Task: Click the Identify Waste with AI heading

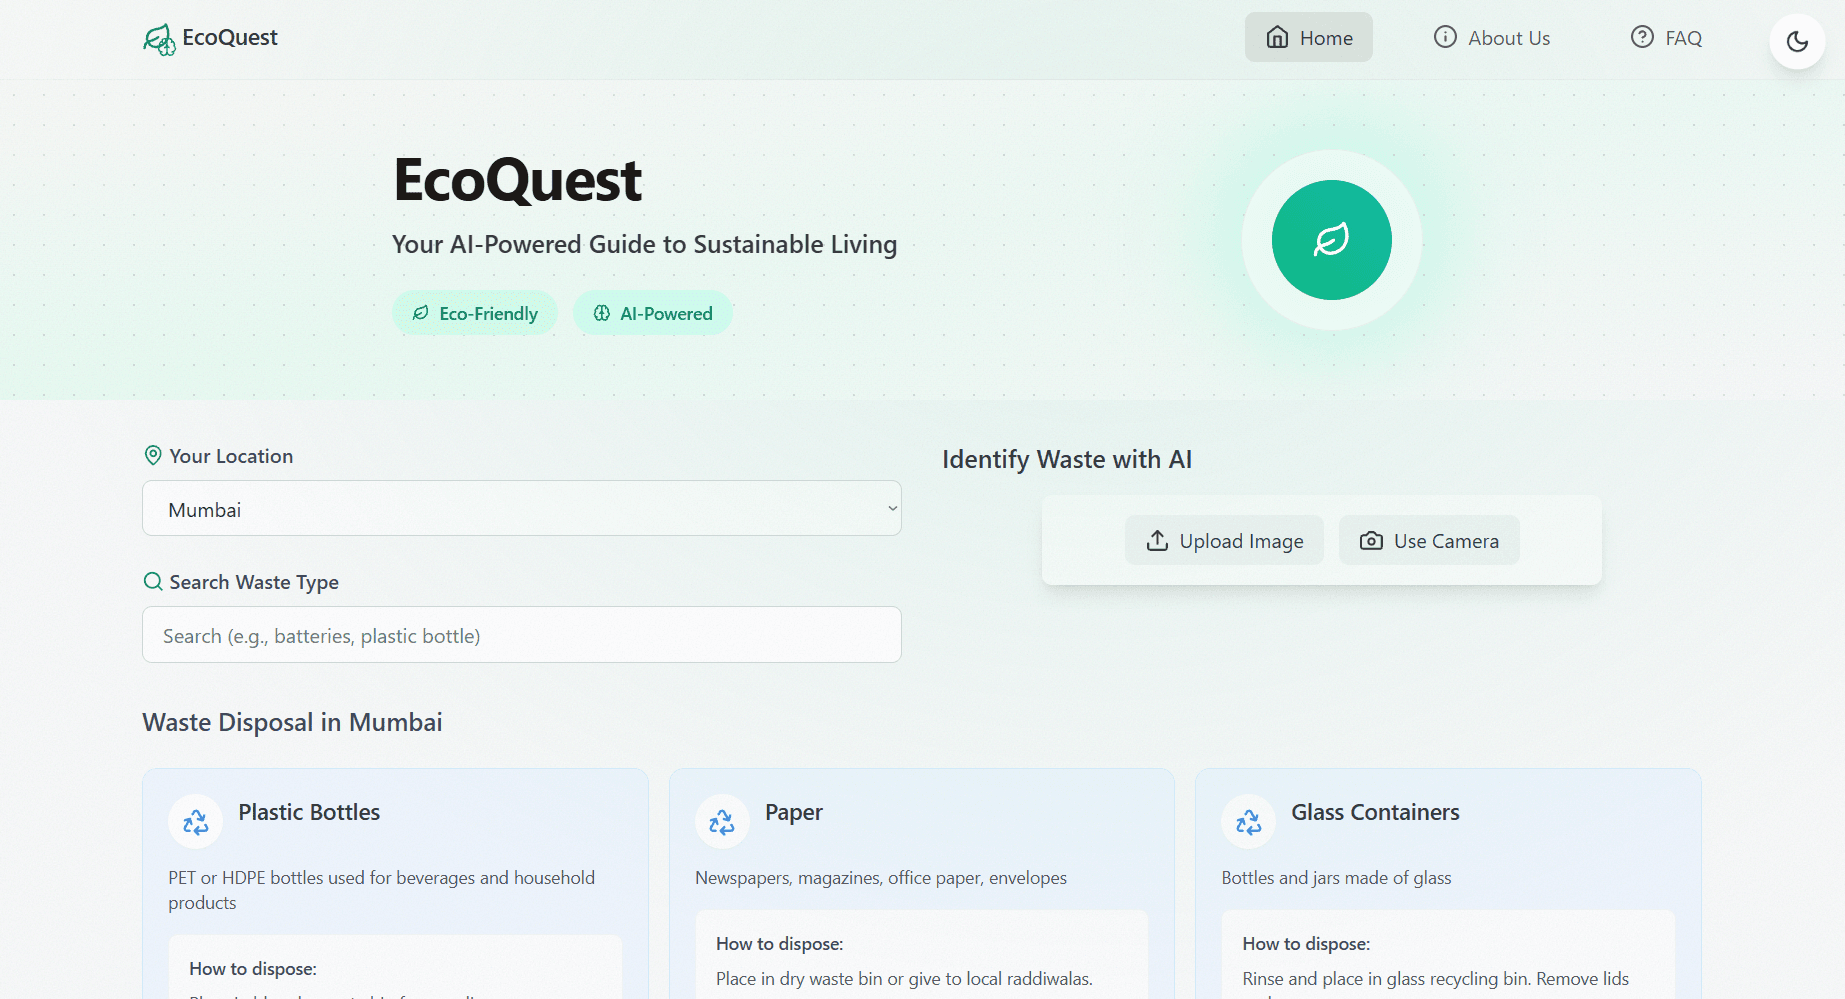Action: [1067, 459]
